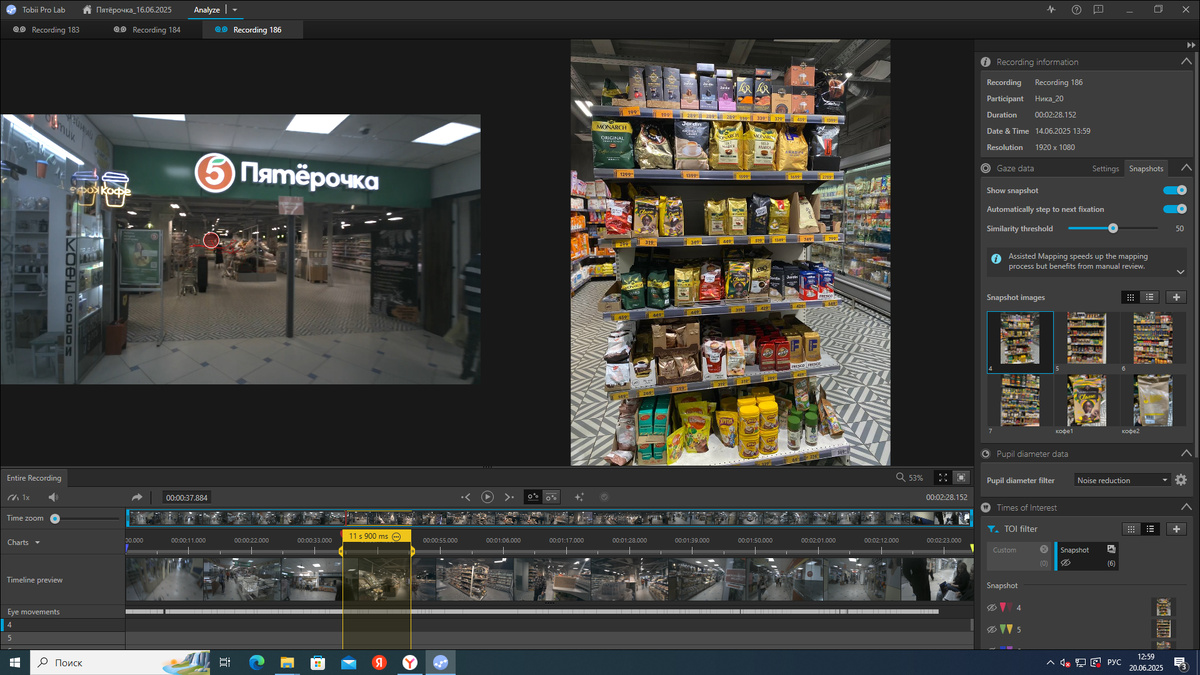Open the zoom 53% magnifier control

(x=909, y=478)
